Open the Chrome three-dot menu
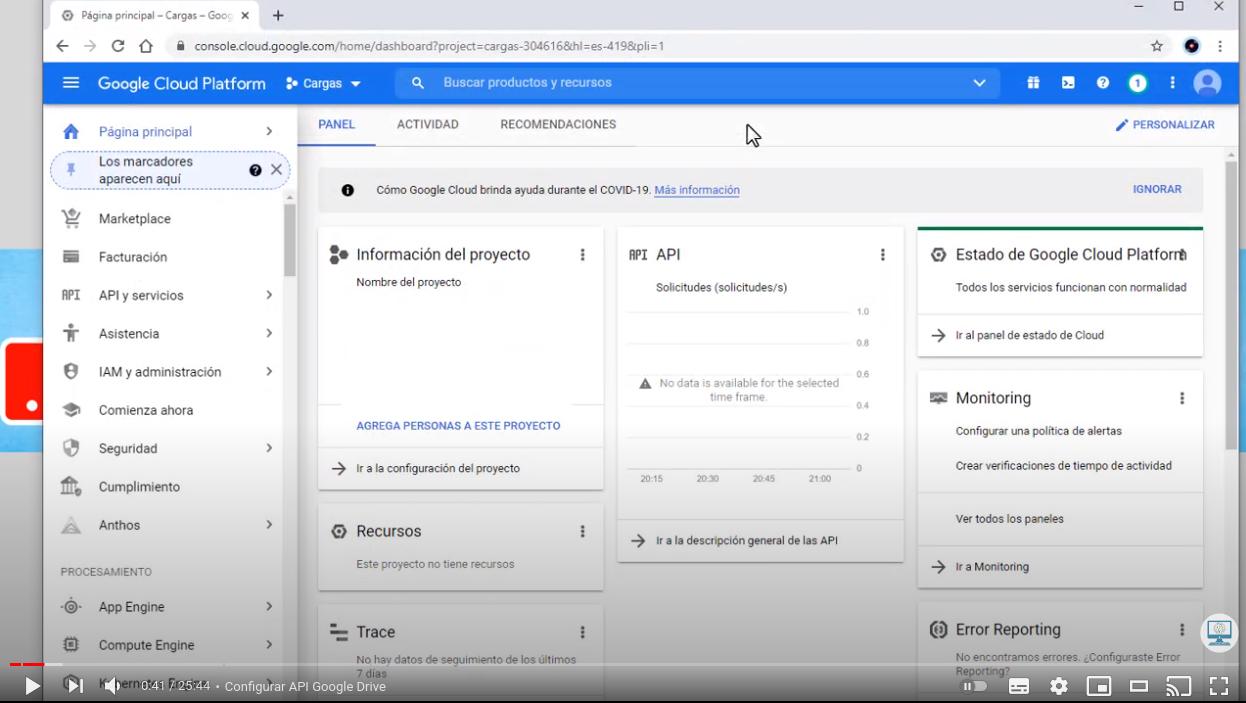The width and height of the screenshot is (1246, 703). [x=1220, y=46]
